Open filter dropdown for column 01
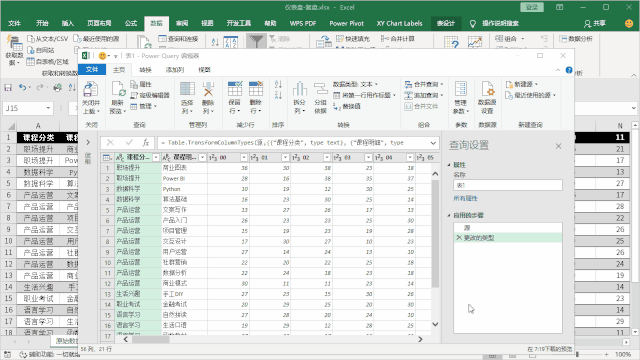This screenshot has height=360, width=640. click(285, 158)
